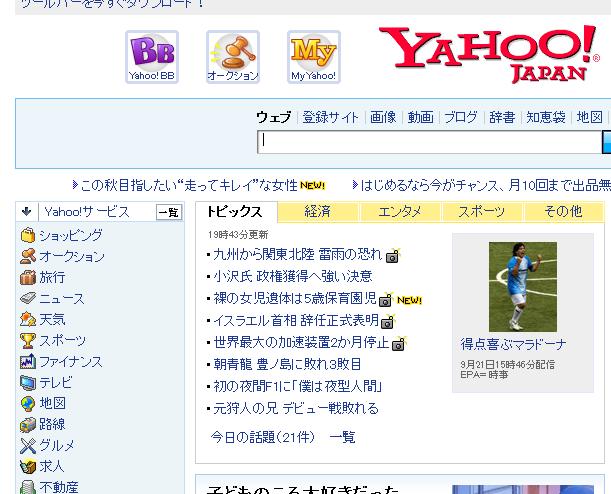The width and height of the screenshot is (611, 494).
Task: Open headline 元狩人の兄 デビュー戦敗れる
Action: point(296,408)
